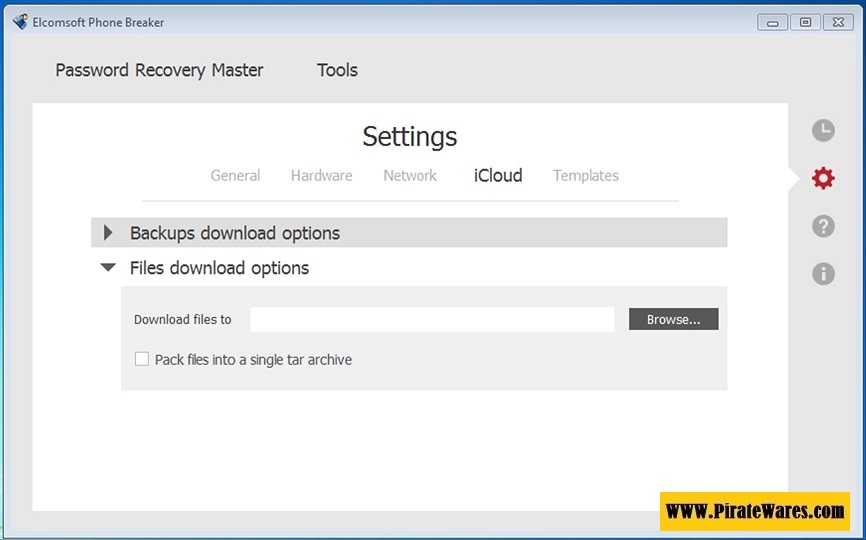Collapse Files download options section
Screen dimensions: 866x540
coord(108,268)
